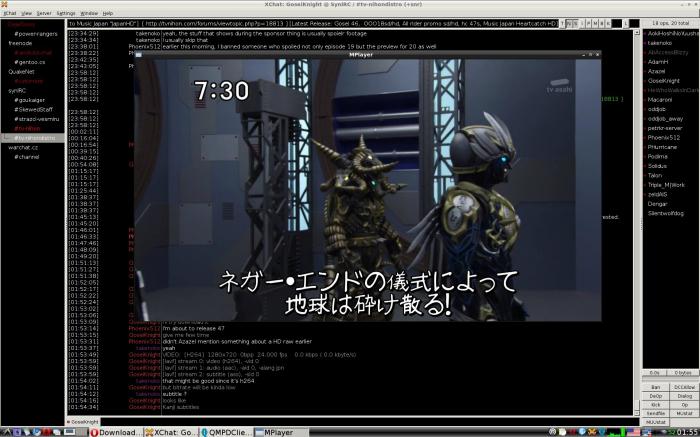Viewport: 700px width, 437px height.
Task: Toggle the S (secret) channel mode
Action: (x=576, y=23)
